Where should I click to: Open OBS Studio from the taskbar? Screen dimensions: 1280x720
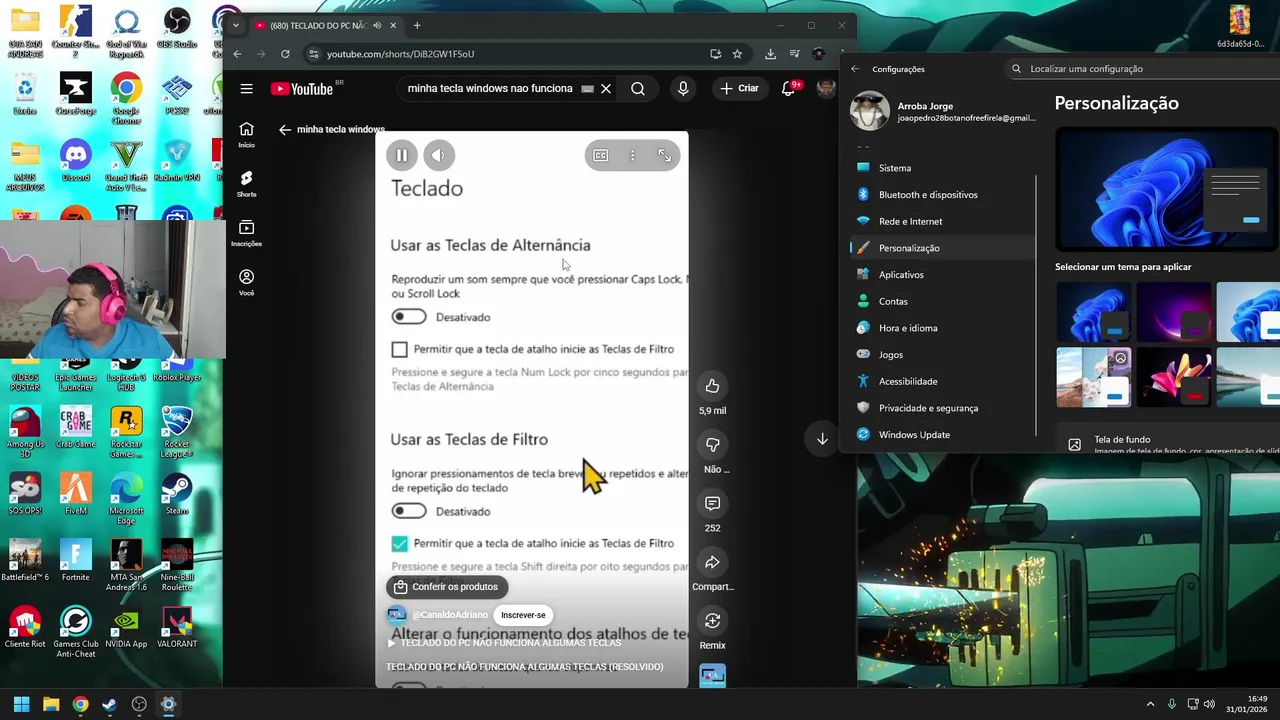tap(139, 704)
